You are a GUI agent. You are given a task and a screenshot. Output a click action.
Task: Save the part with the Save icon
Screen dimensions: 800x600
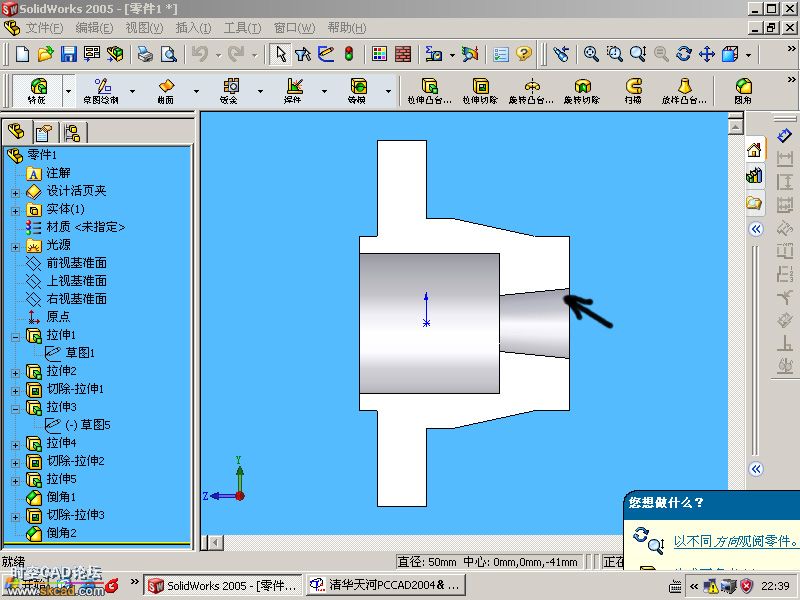click(68, 54)
